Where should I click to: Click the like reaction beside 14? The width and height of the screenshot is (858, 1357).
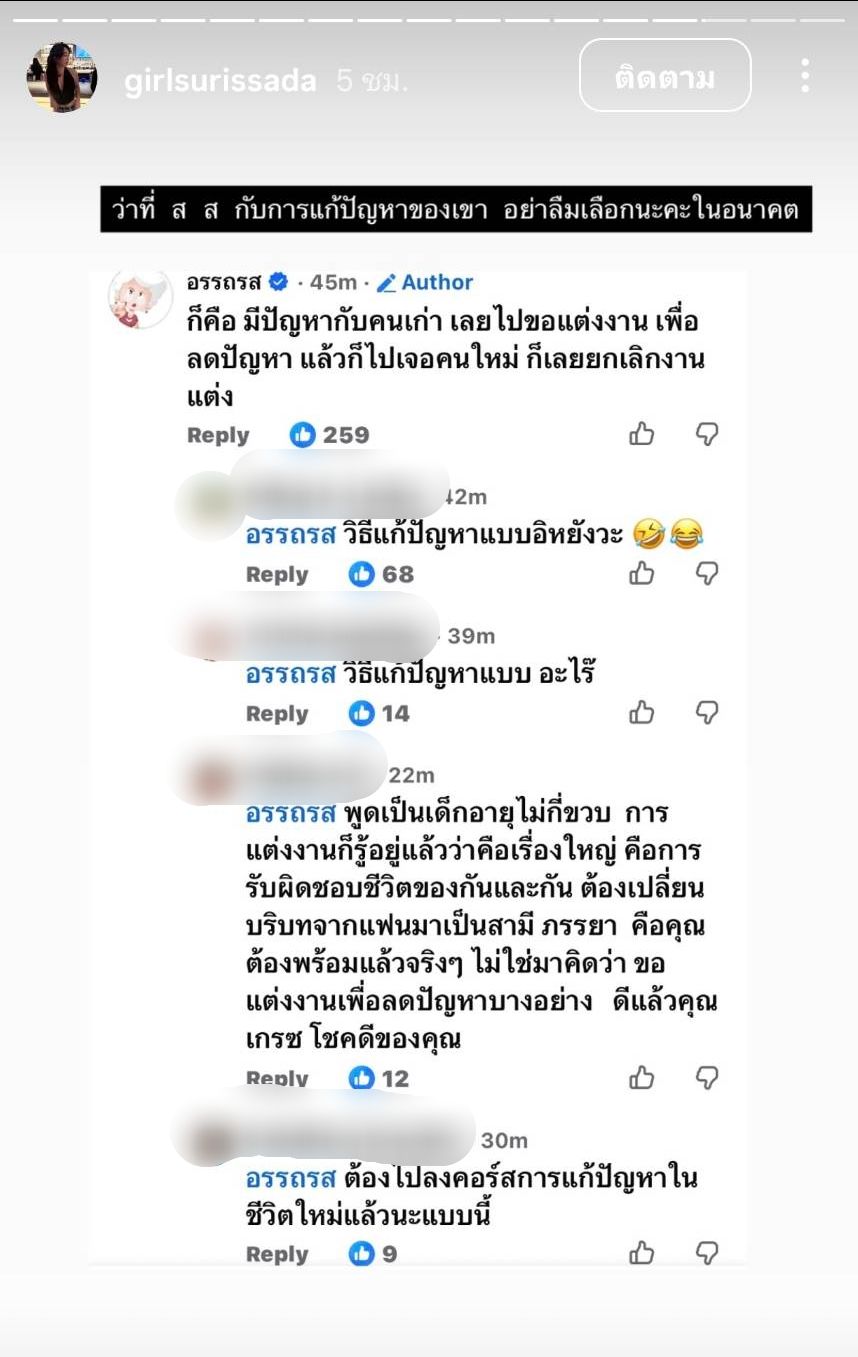(x=361, y=713)
